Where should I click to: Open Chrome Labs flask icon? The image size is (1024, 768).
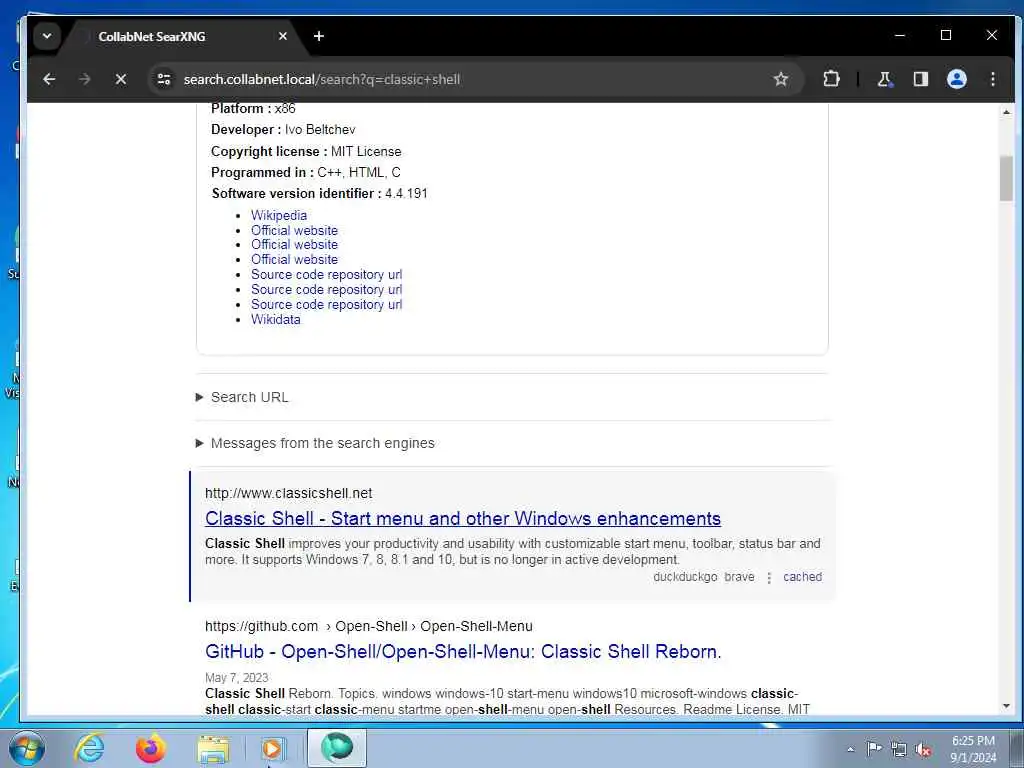coord(884,79)
